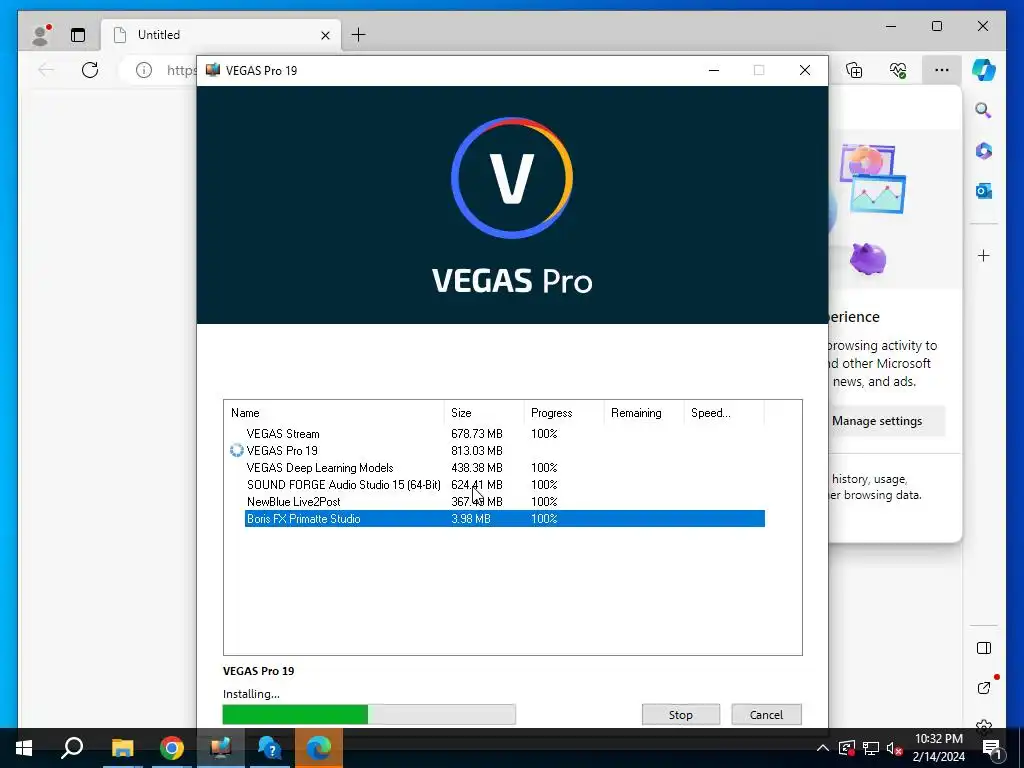Sort list by Name column header
1024x768 pixels.
334,413
